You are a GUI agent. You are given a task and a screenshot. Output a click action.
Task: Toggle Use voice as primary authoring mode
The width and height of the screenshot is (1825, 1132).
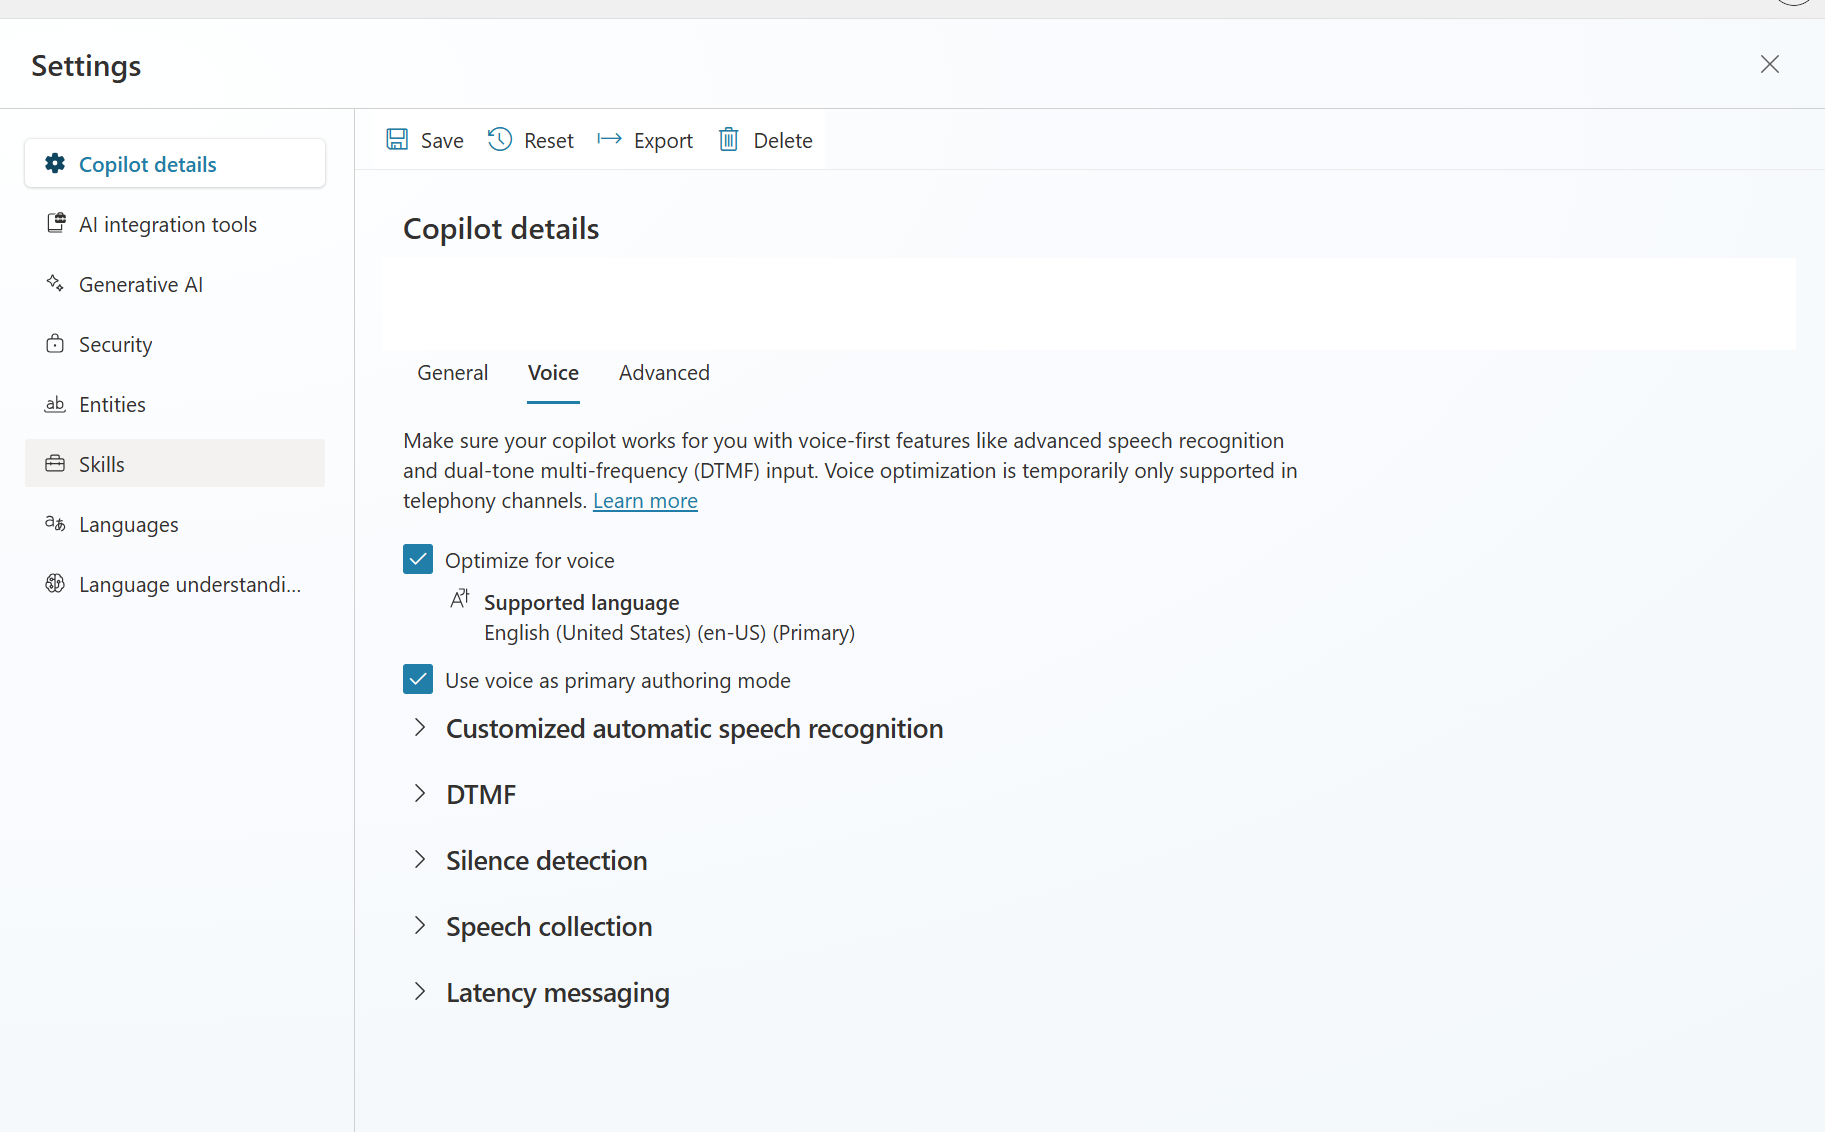pos(418,680)
